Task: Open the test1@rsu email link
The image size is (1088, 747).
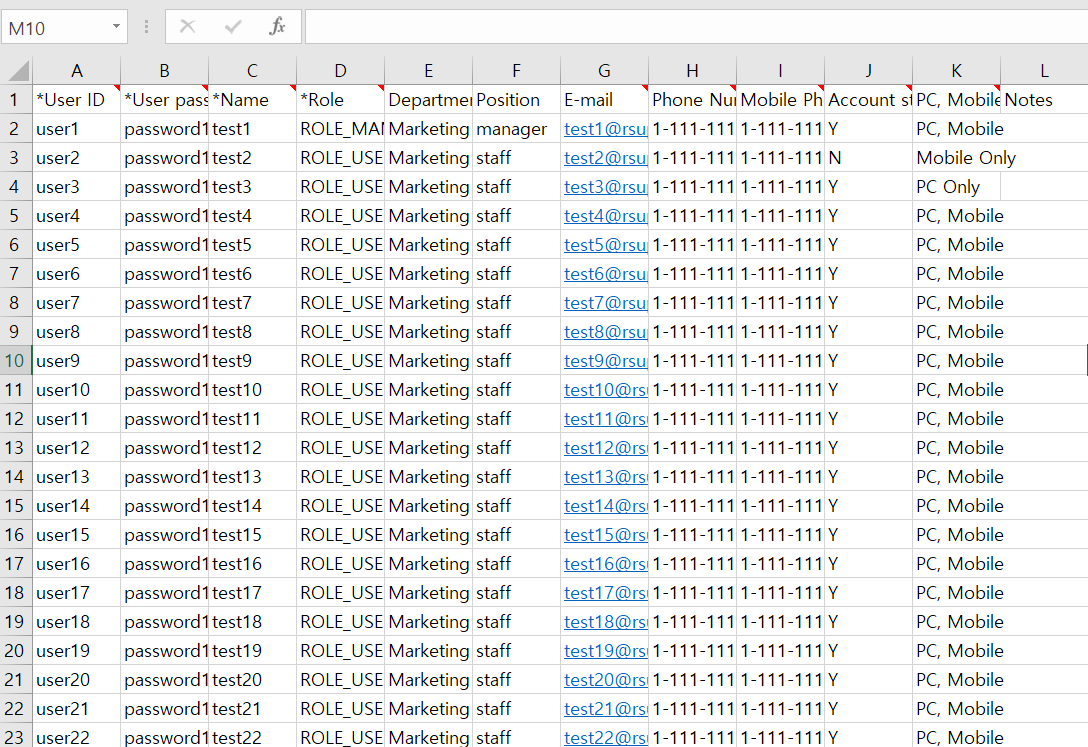Action: (x=605, y=129)
